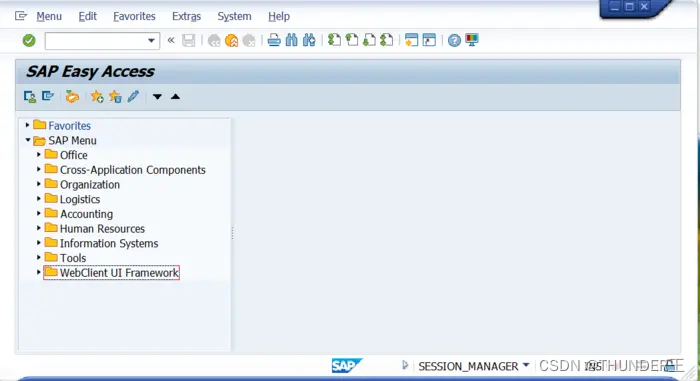
Task: Click the Previous Page icon
Action: [x=352, y=40]
